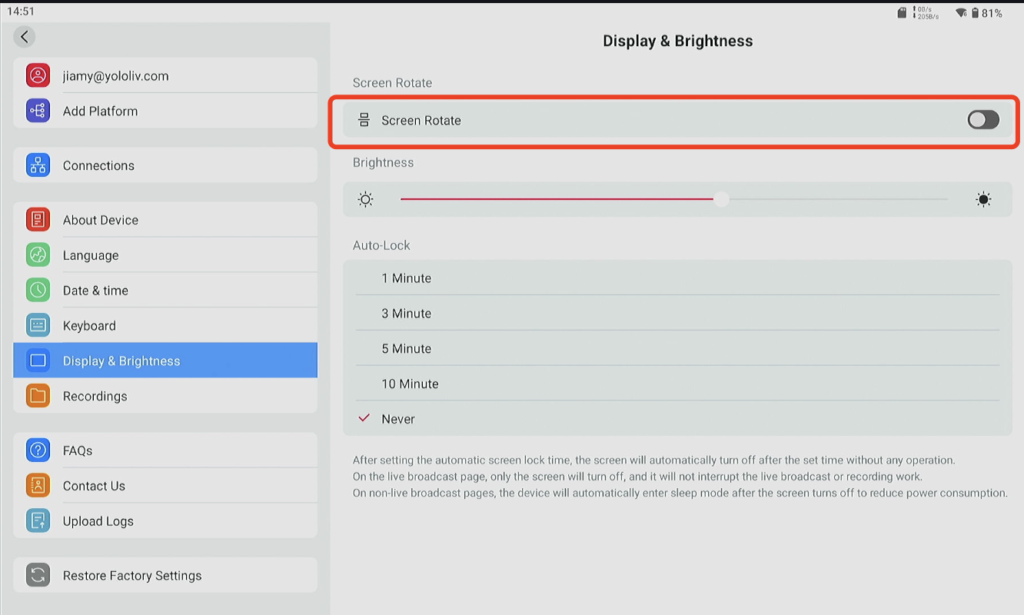Open FAQs help page
The height and width of the screenshot is (615, 1024).
[165, 450]
